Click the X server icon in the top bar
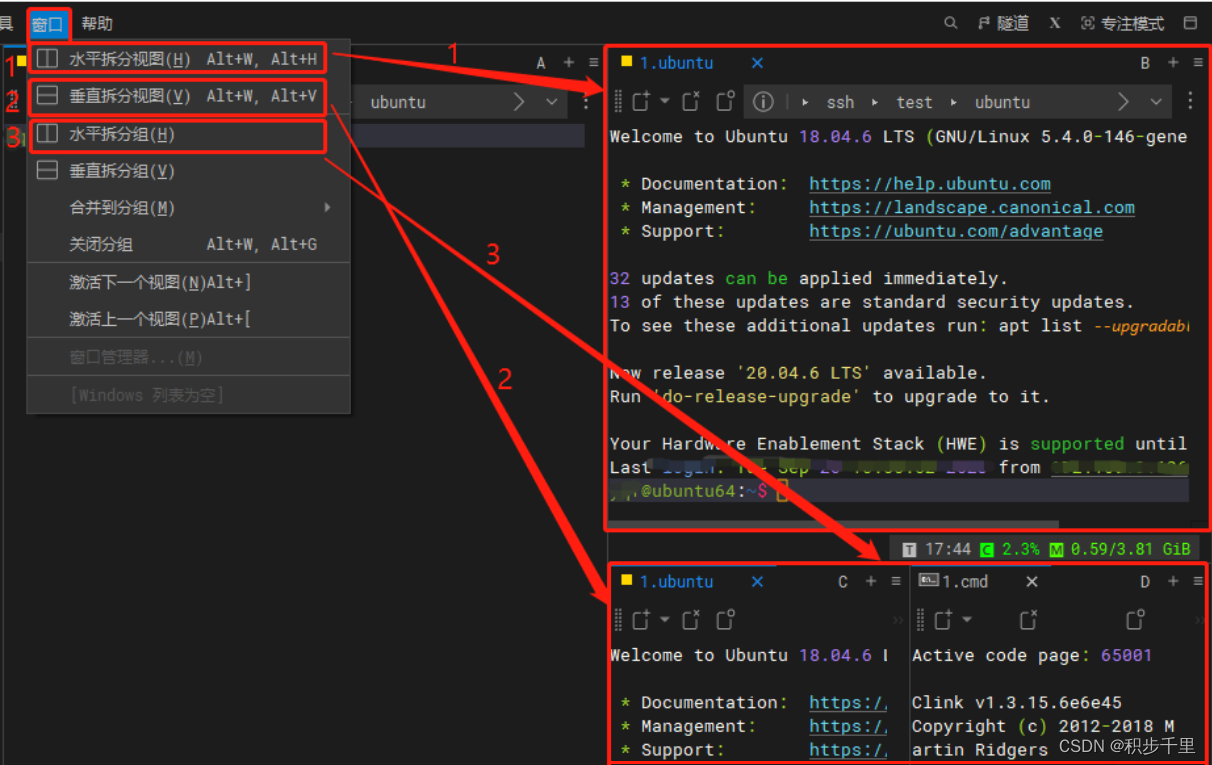The image size is (1212, 765). pos(1055,23)
